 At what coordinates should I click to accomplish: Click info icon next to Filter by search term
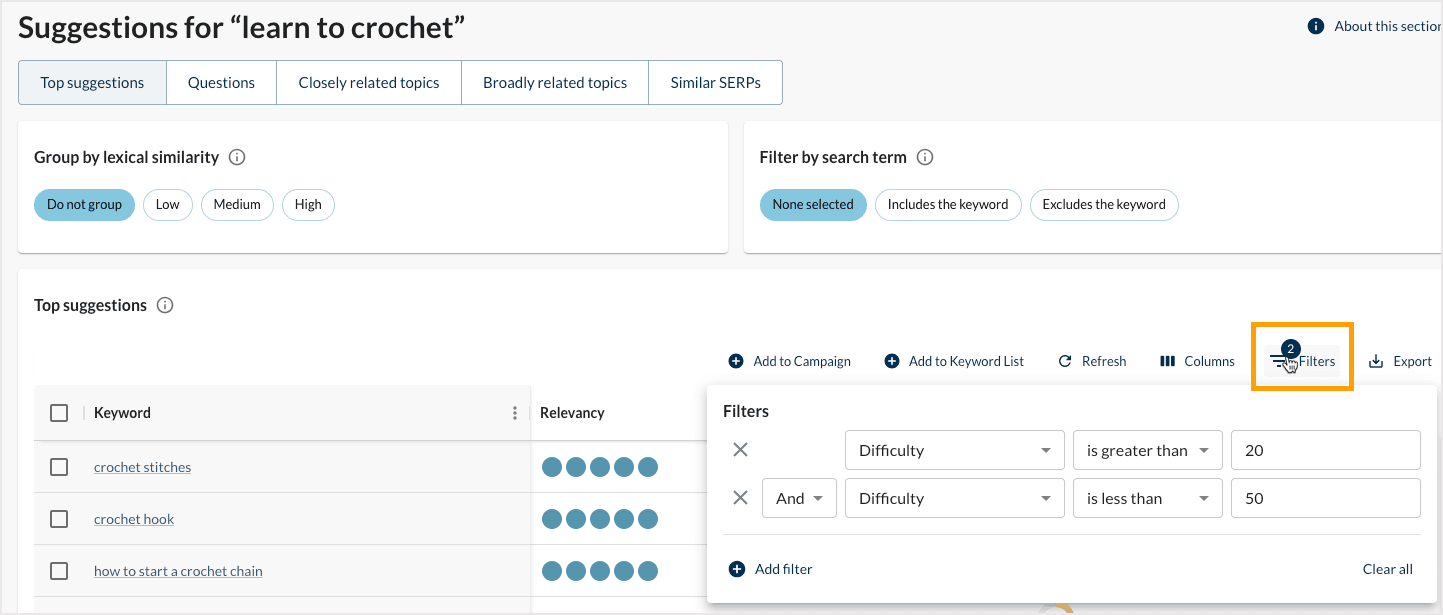[x=925, y=157]
